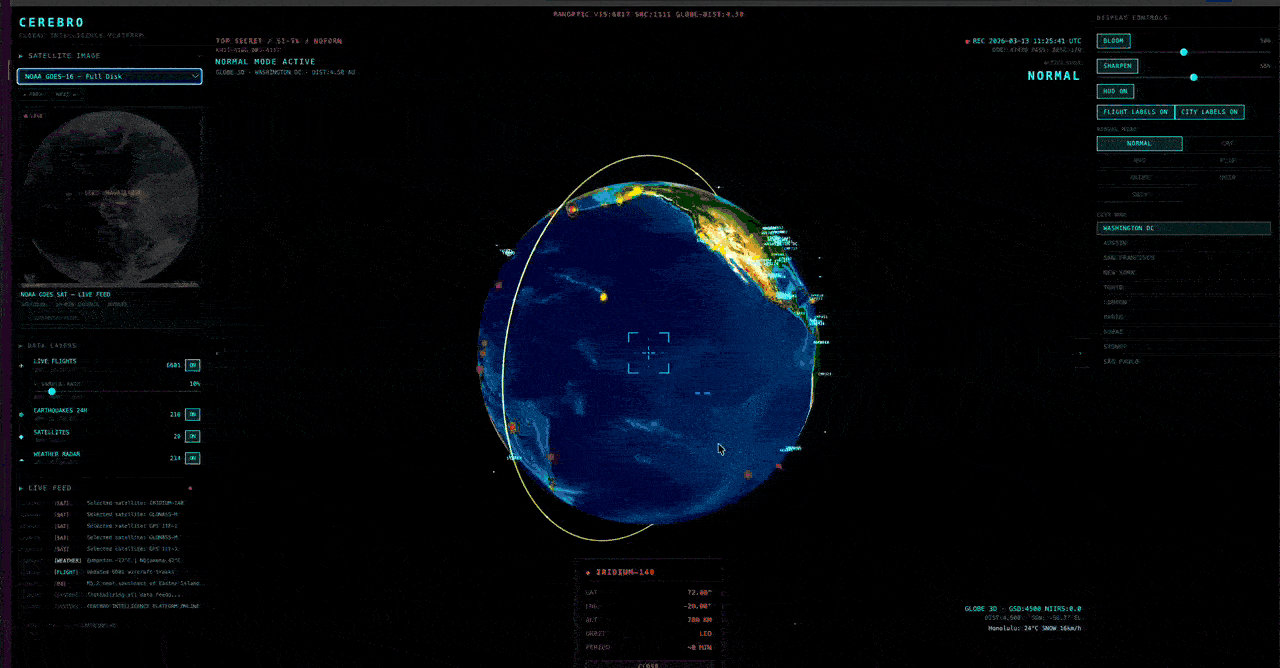Click the red diamond beside IRIDIUM-140

[x=587, y=573]
